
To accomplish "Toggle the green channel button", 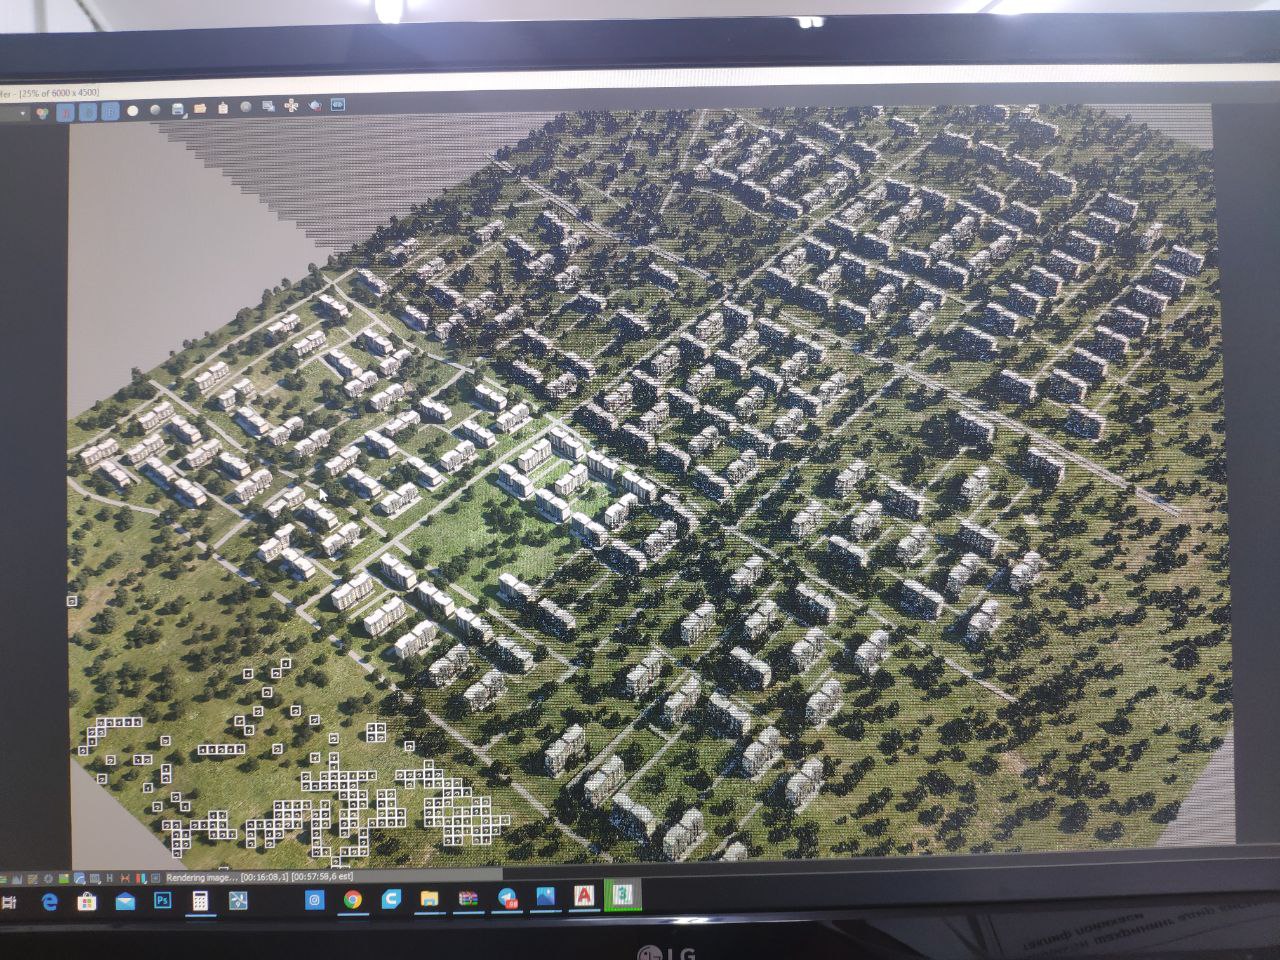I will click(88, 112).
